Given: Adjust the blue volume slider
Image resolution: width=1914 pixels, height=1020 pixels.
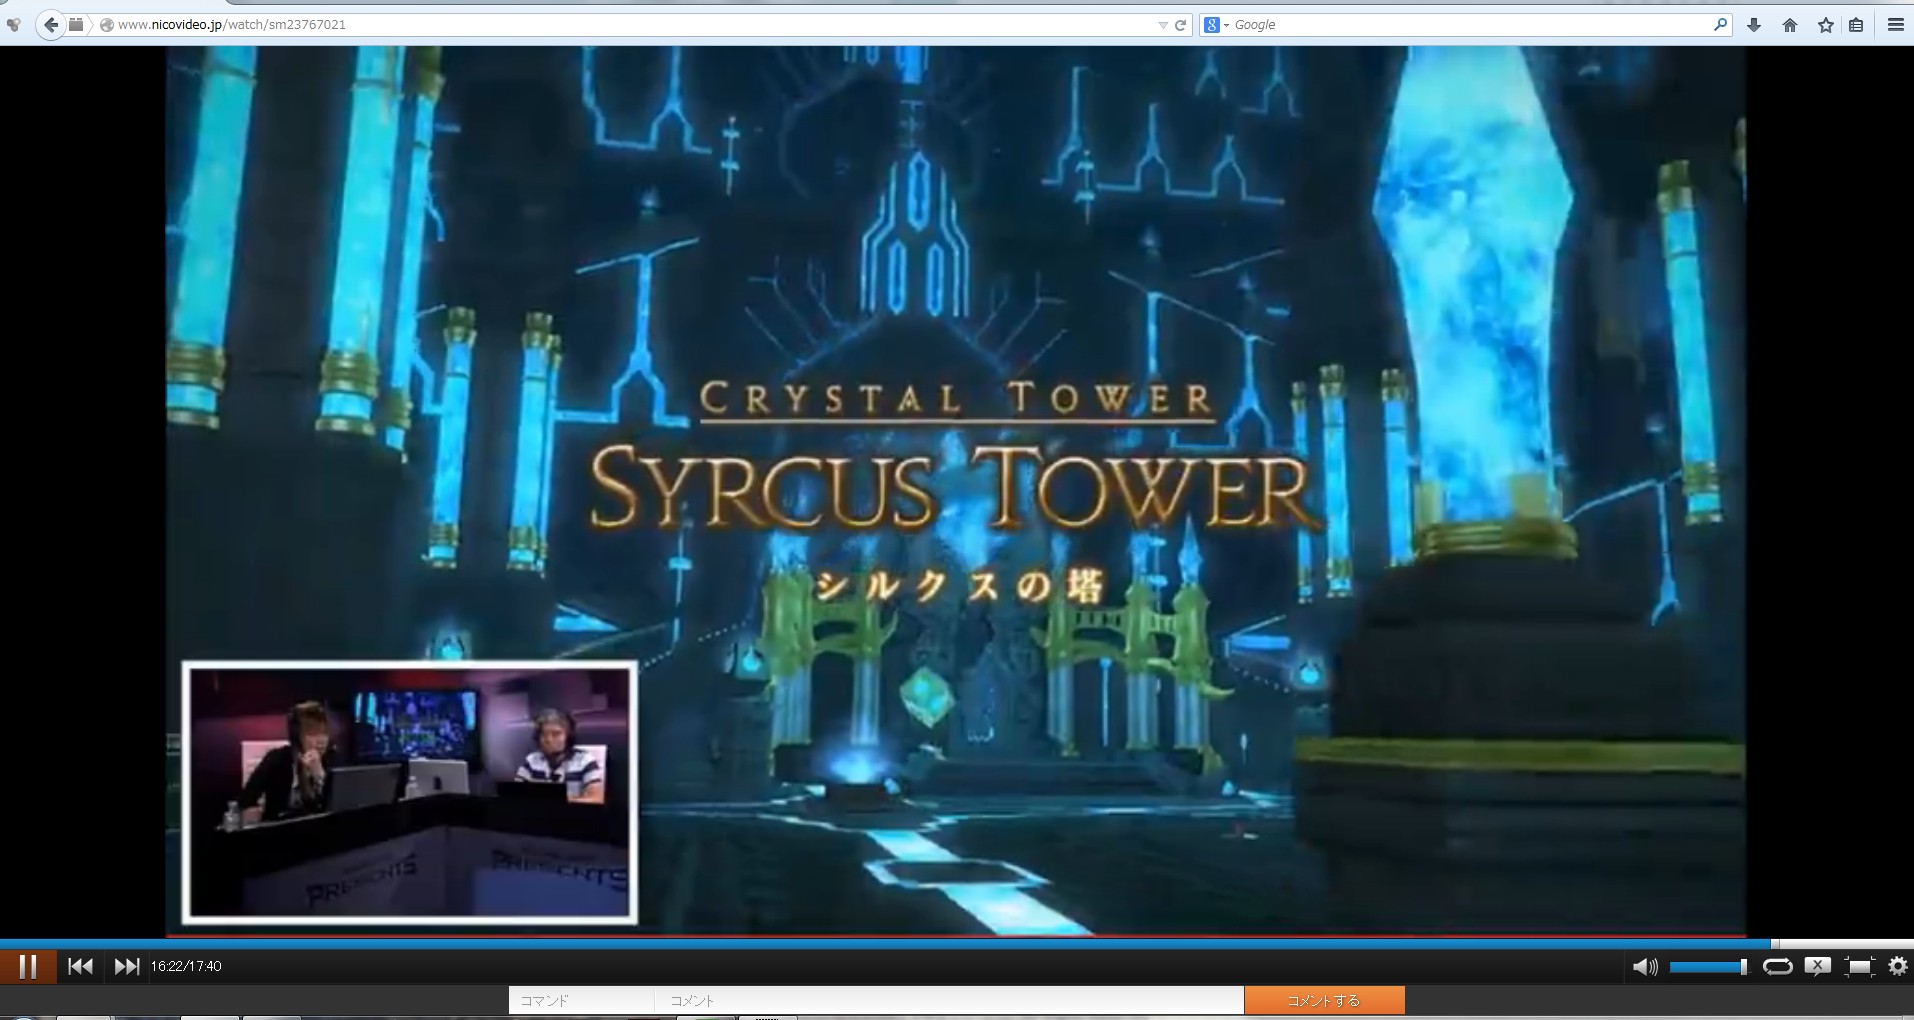Looking at the screenshot, I should [x=1708, y=966].
